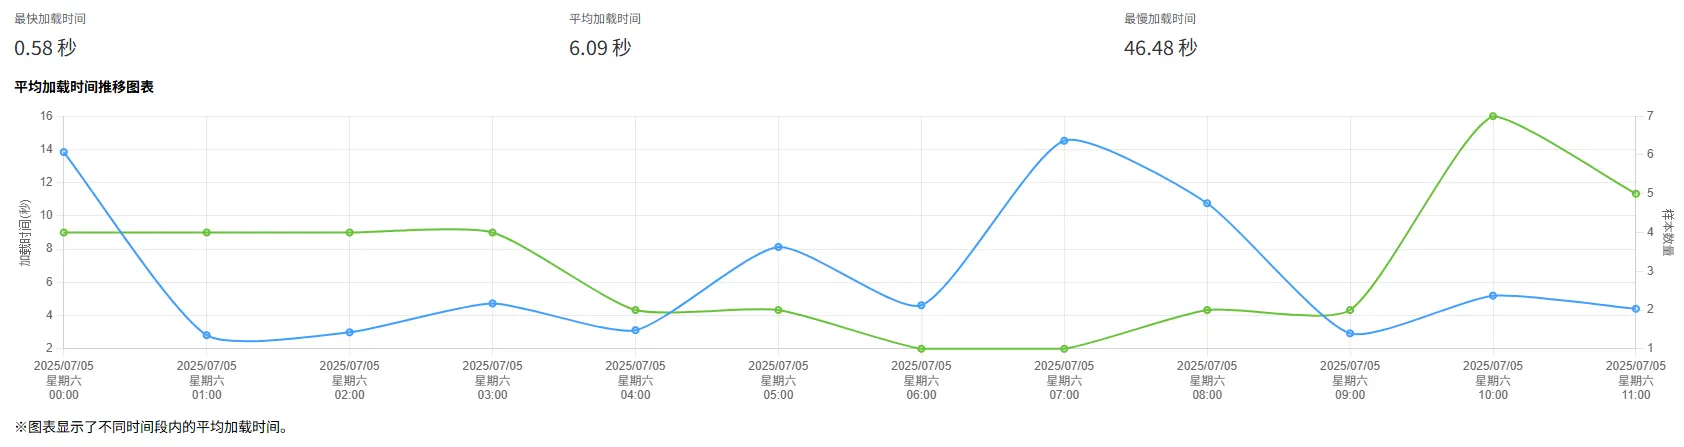Click the green data point at 00:00

[x=64, y=232]
